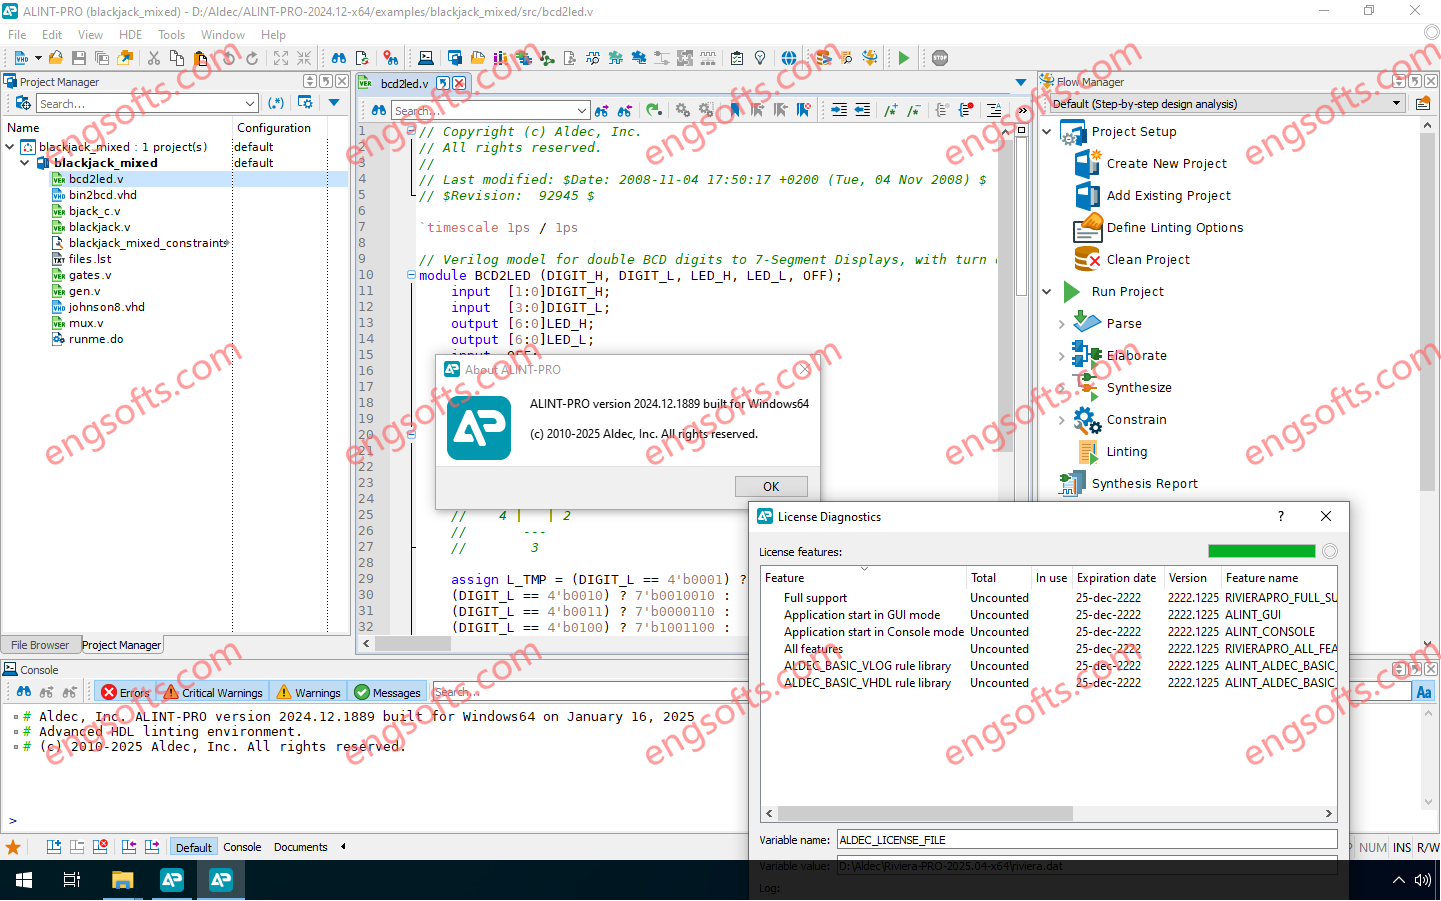1441x901 pixels.
Task: Click the Linting step in Flow Manager
Action: click(1126, 451)
